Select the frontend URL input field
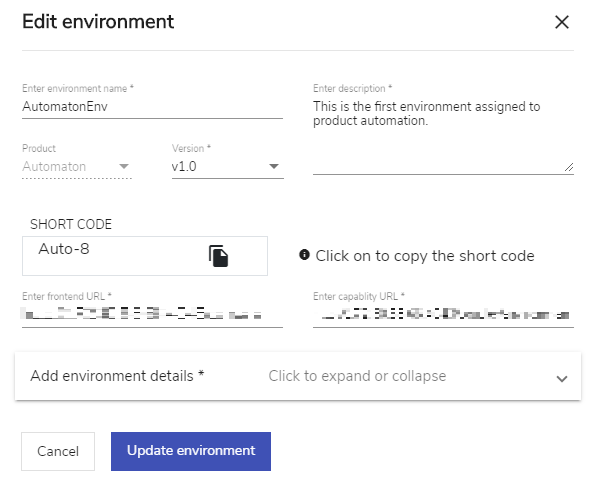595x493 pixels. tap(152, 315)
